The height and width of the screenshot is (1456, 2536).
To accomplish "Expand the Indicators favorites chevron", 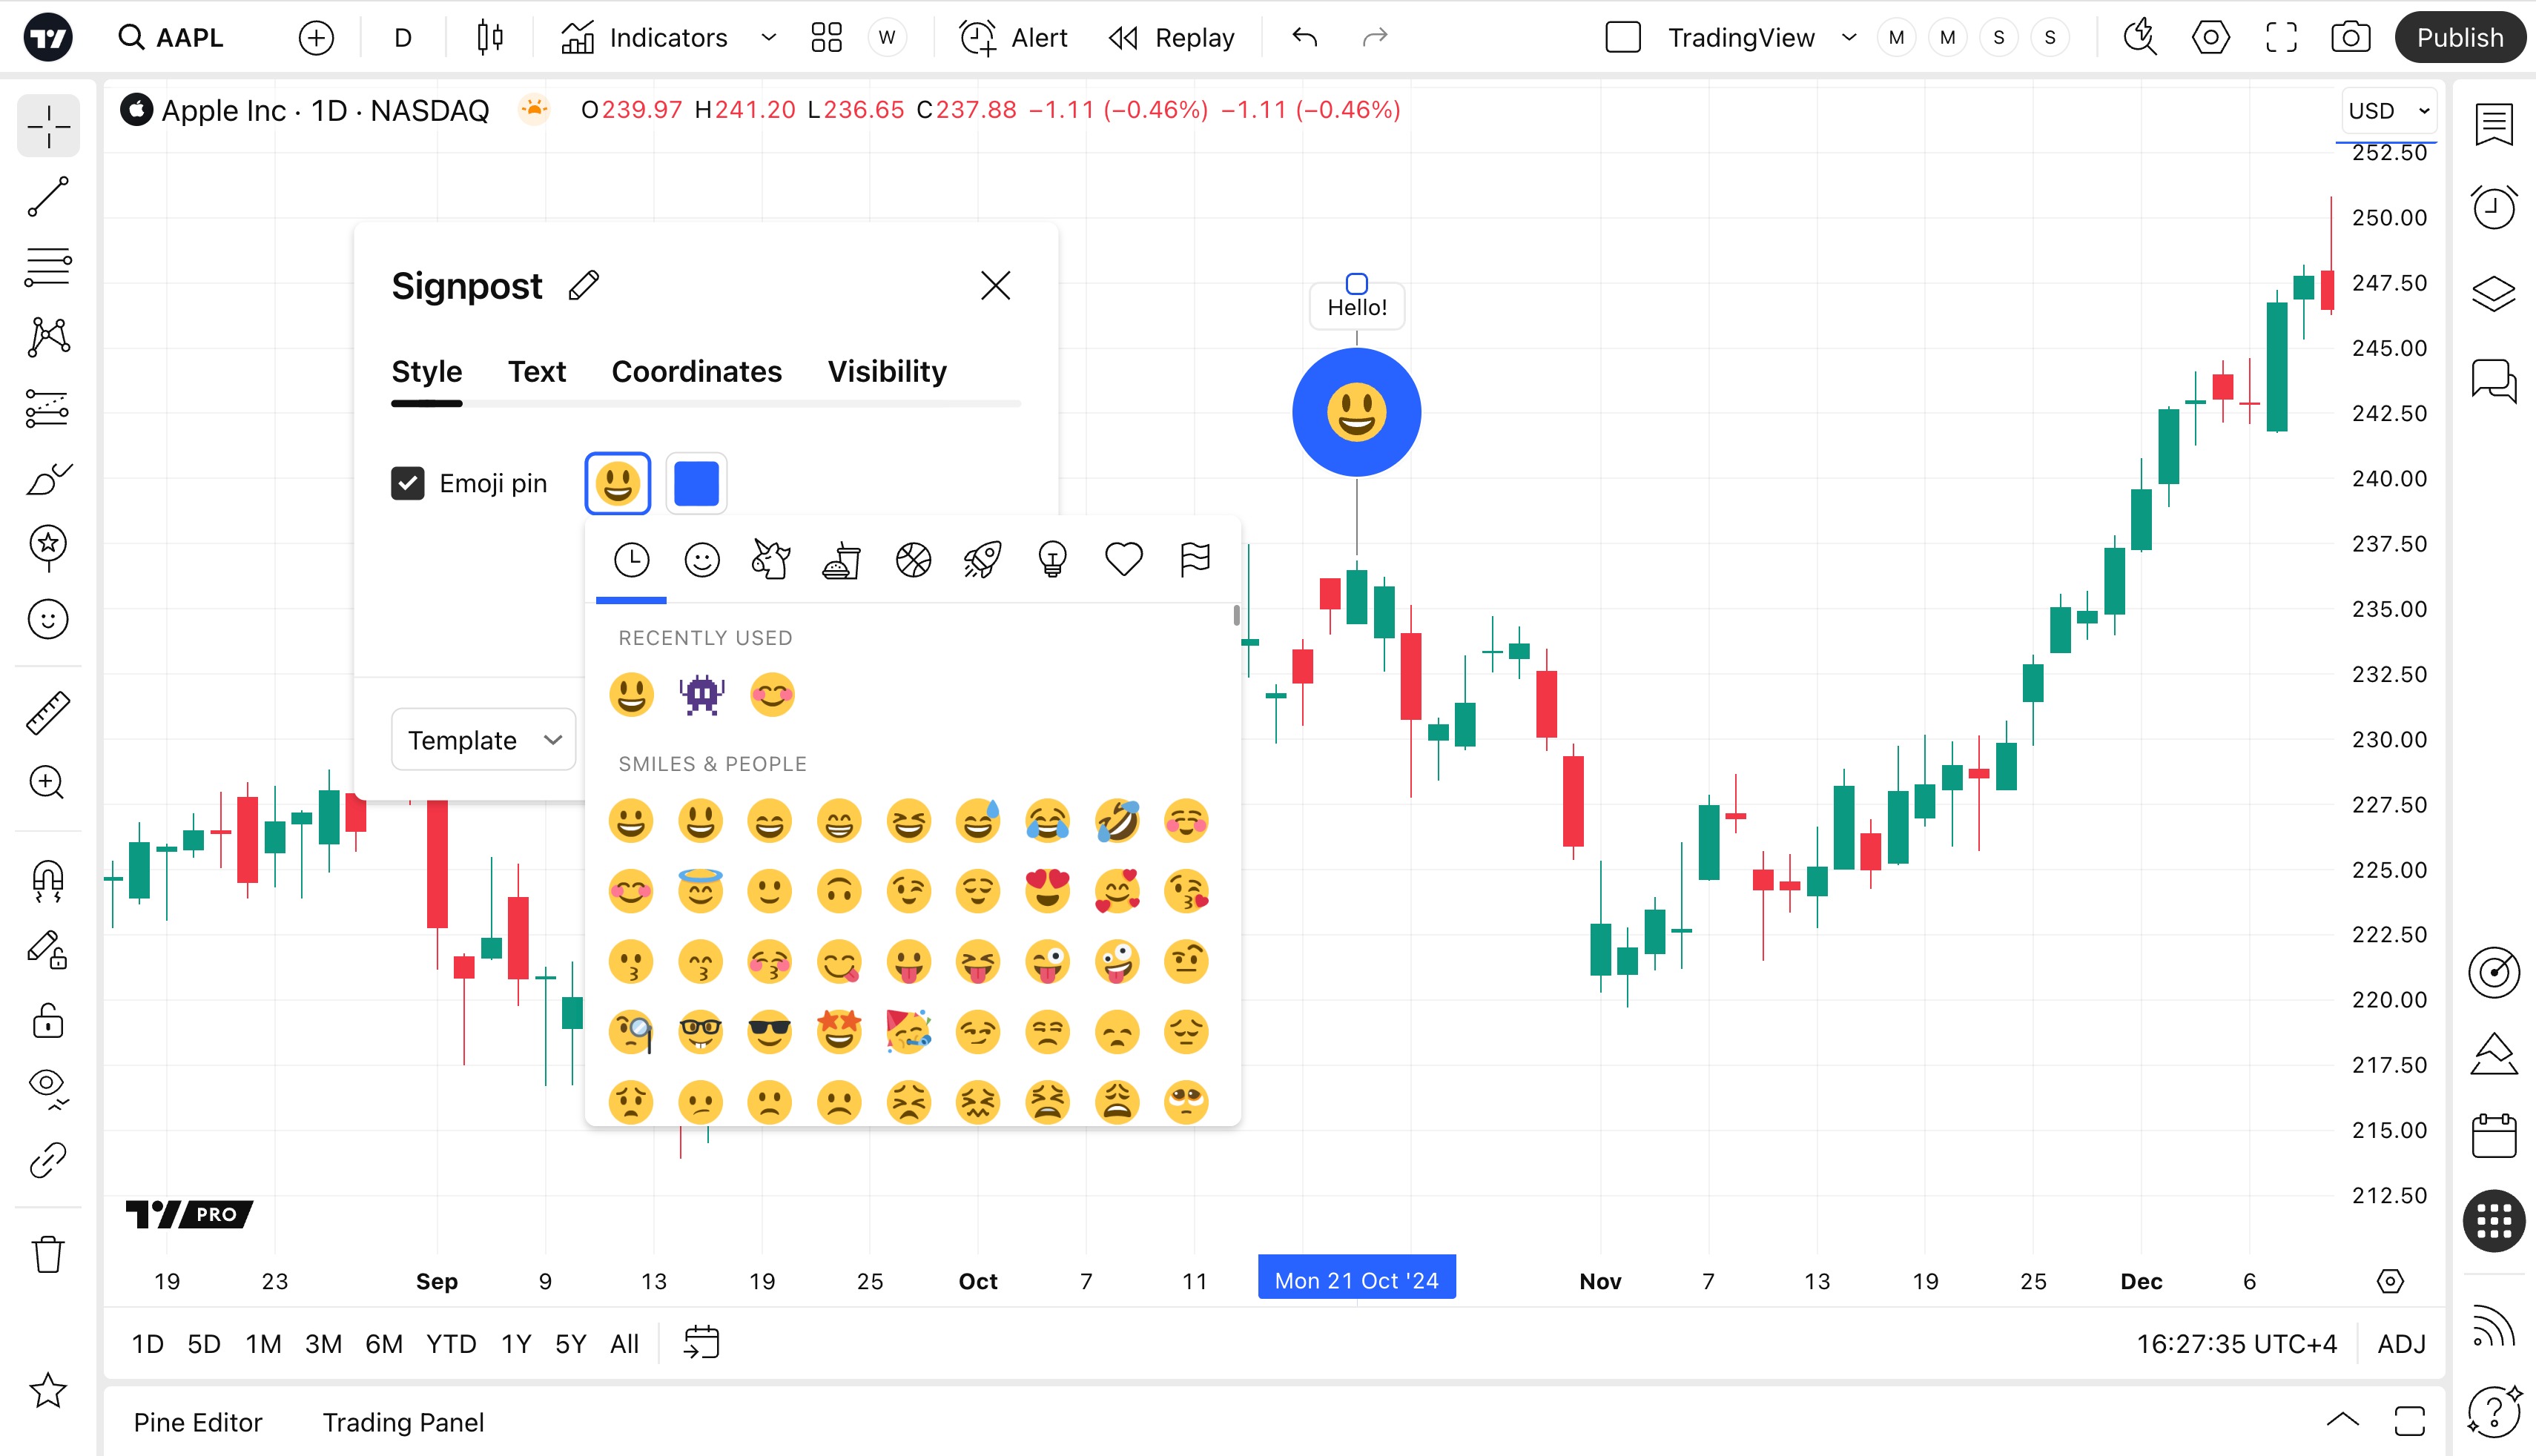I will [x=768, y=38].
